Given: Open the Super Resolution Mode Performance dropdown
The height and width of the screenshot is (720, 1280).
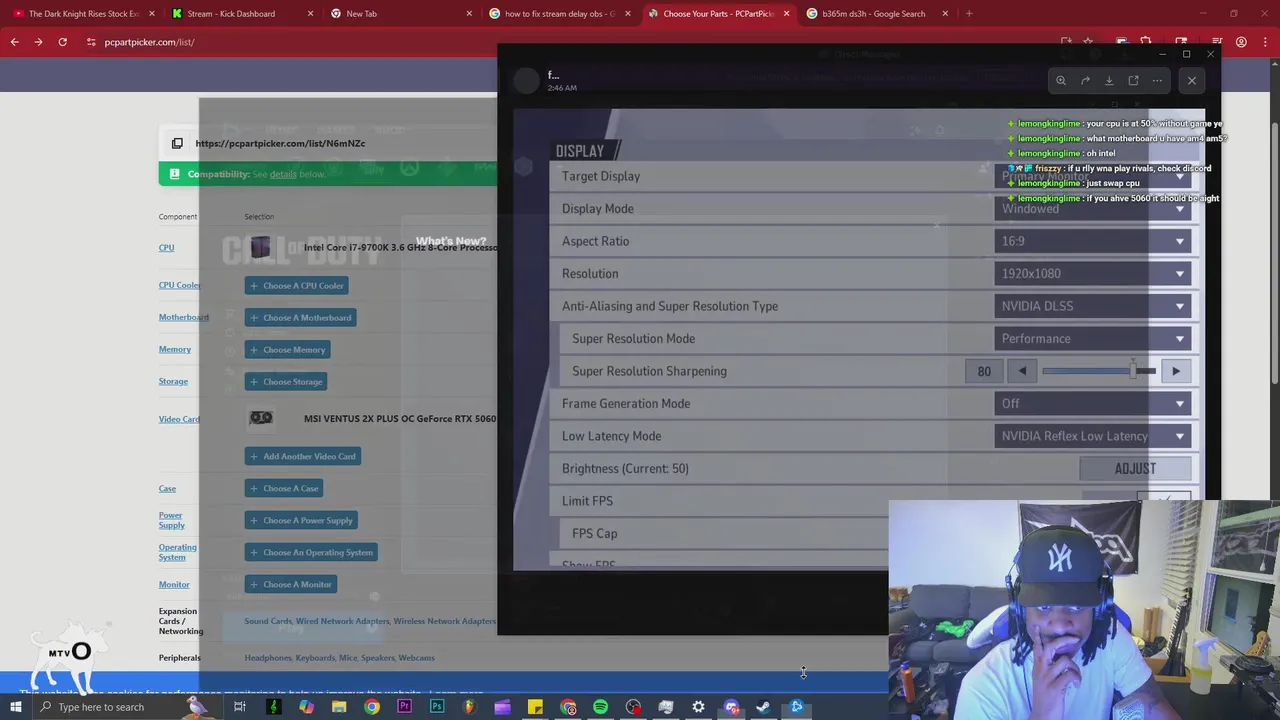Looking at the screenshot, I should [1093, 339].
